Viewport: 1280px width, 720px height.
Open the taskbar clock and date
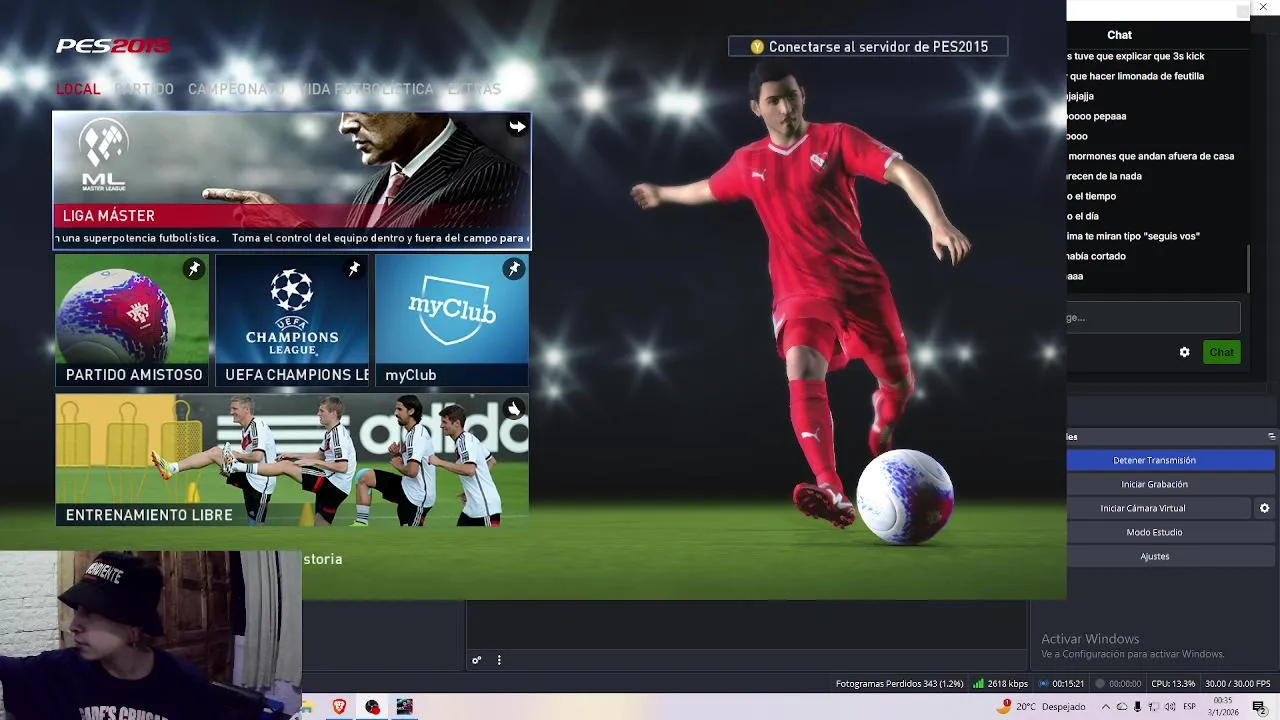coord(1223,707)
